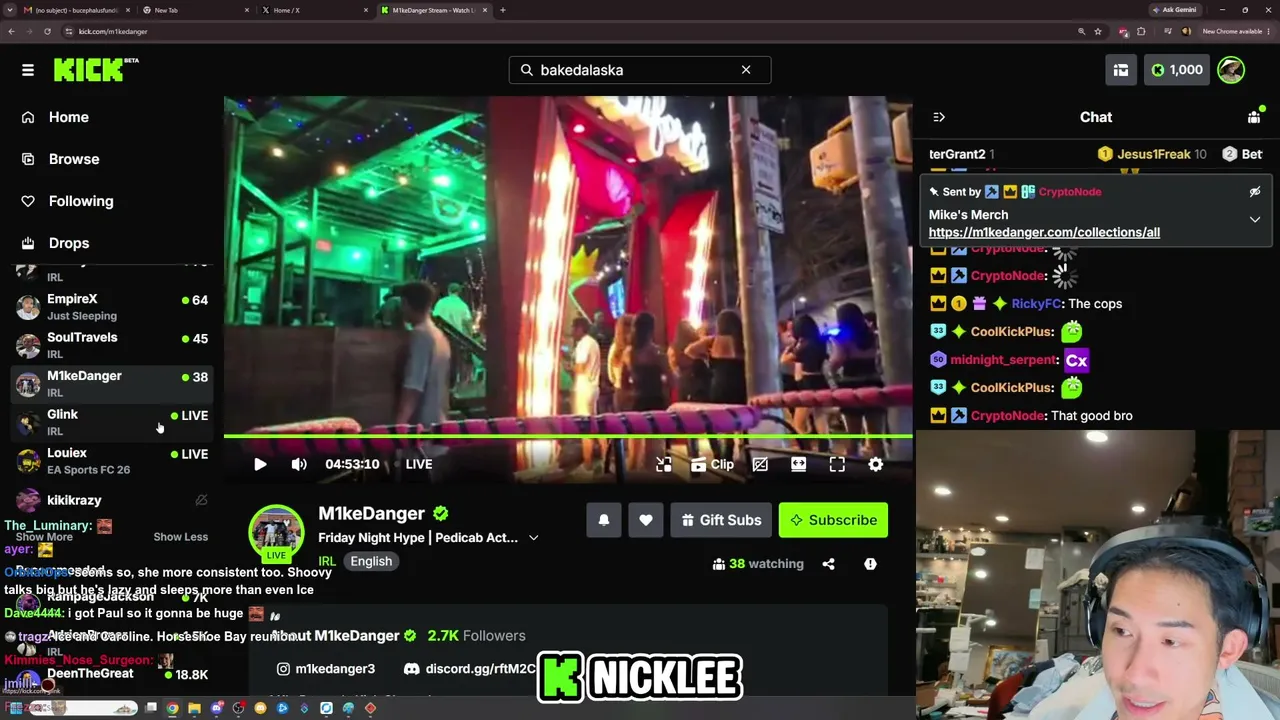Click Gift Subs button

click(721, 520)
